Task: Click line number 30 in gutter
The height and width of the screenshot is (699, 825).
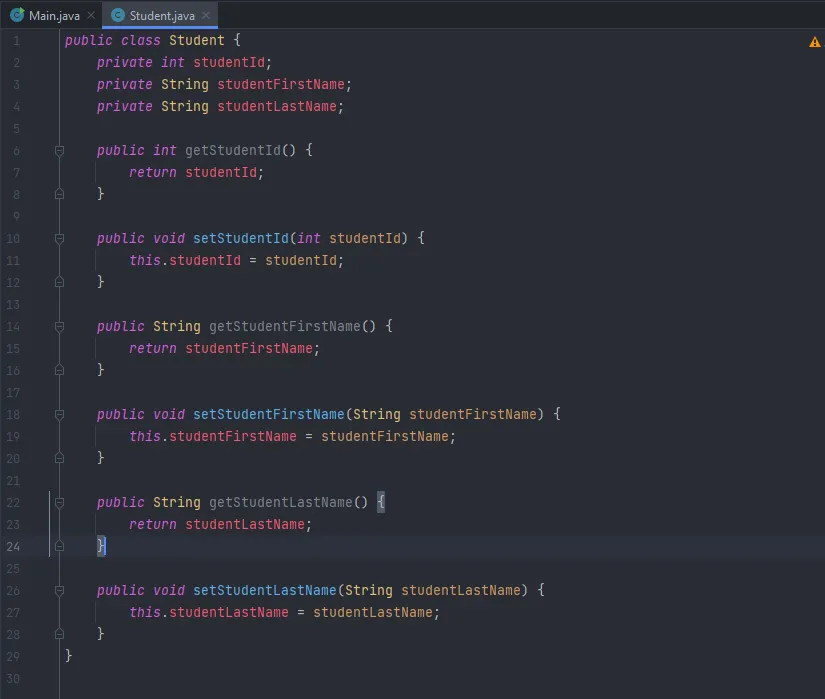Action: click(13, 678)
